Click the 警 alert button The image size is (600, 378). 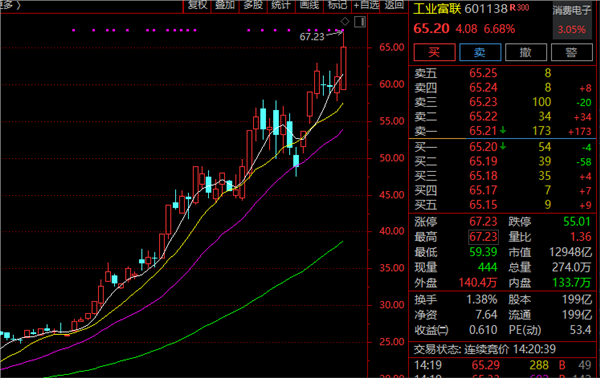click(572, 52)
